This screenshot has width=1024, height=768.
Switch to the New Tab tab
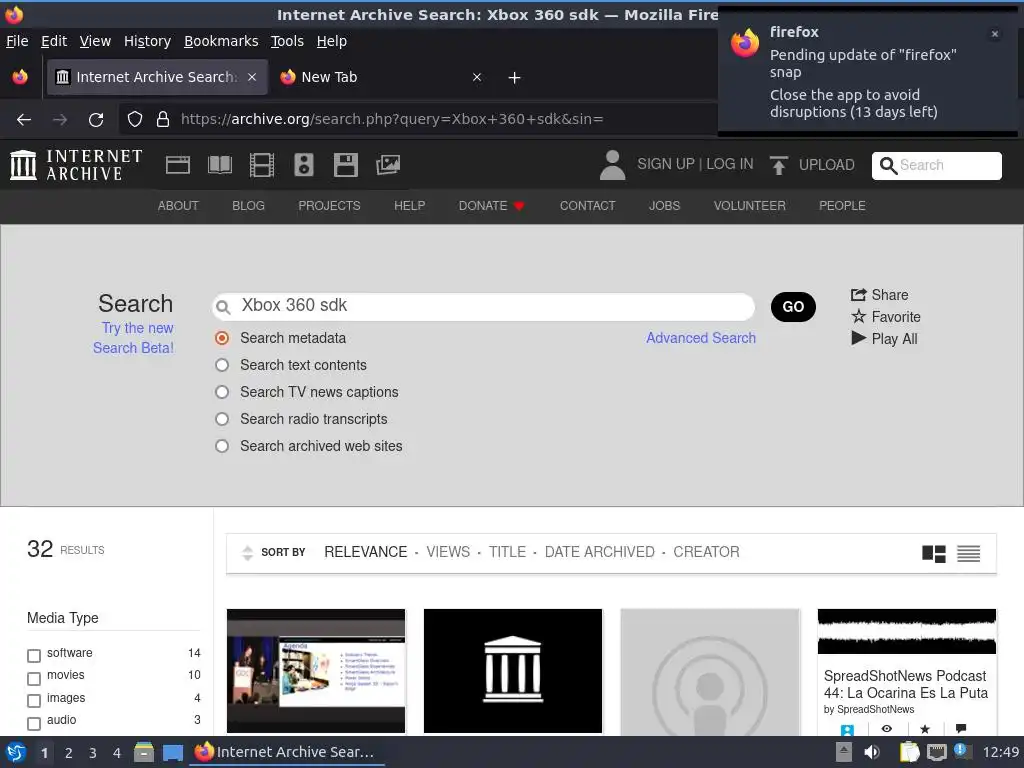(382, 77)
